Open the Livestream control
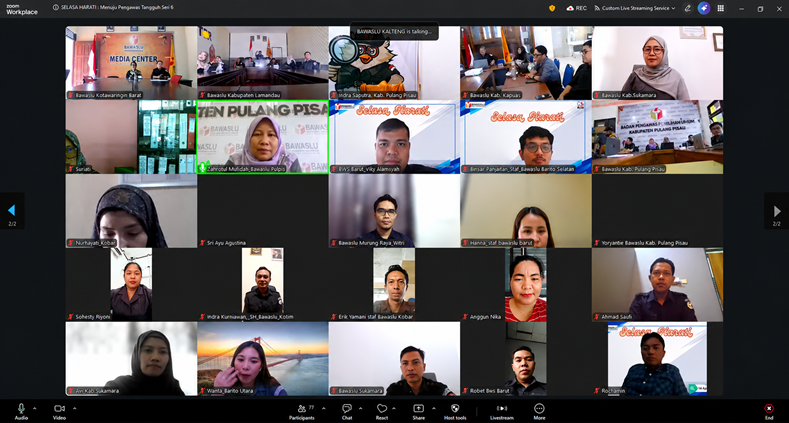The height and width of the screenshot is (423, 789). pyautogui.click(x=502, y=411)
